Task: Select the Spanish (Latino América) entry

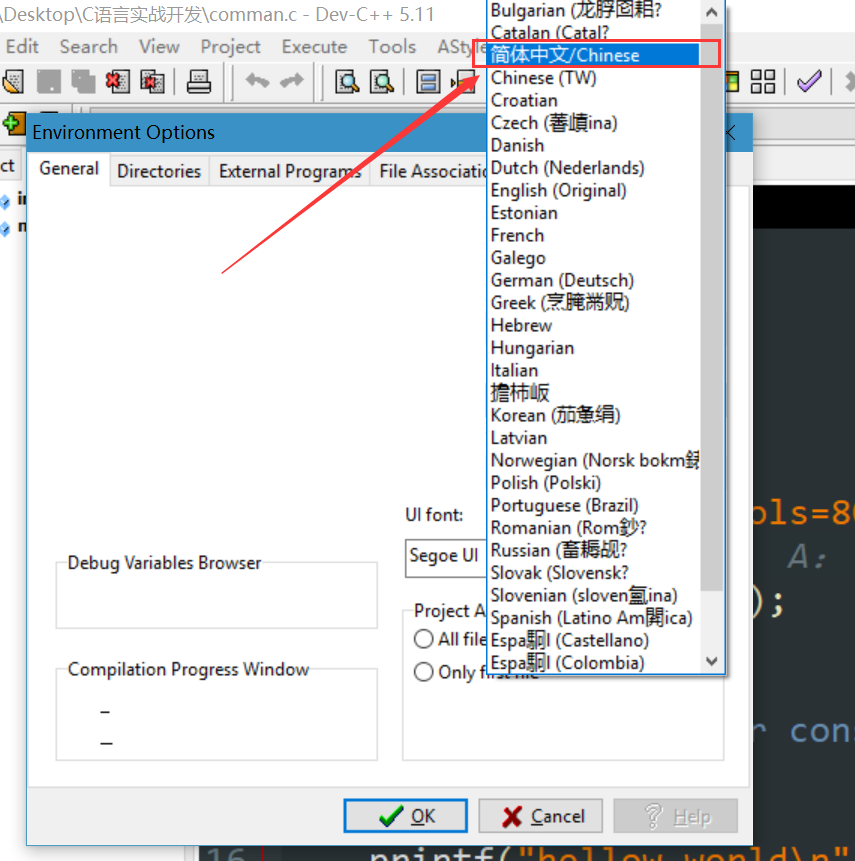Action: coord(594,618)
